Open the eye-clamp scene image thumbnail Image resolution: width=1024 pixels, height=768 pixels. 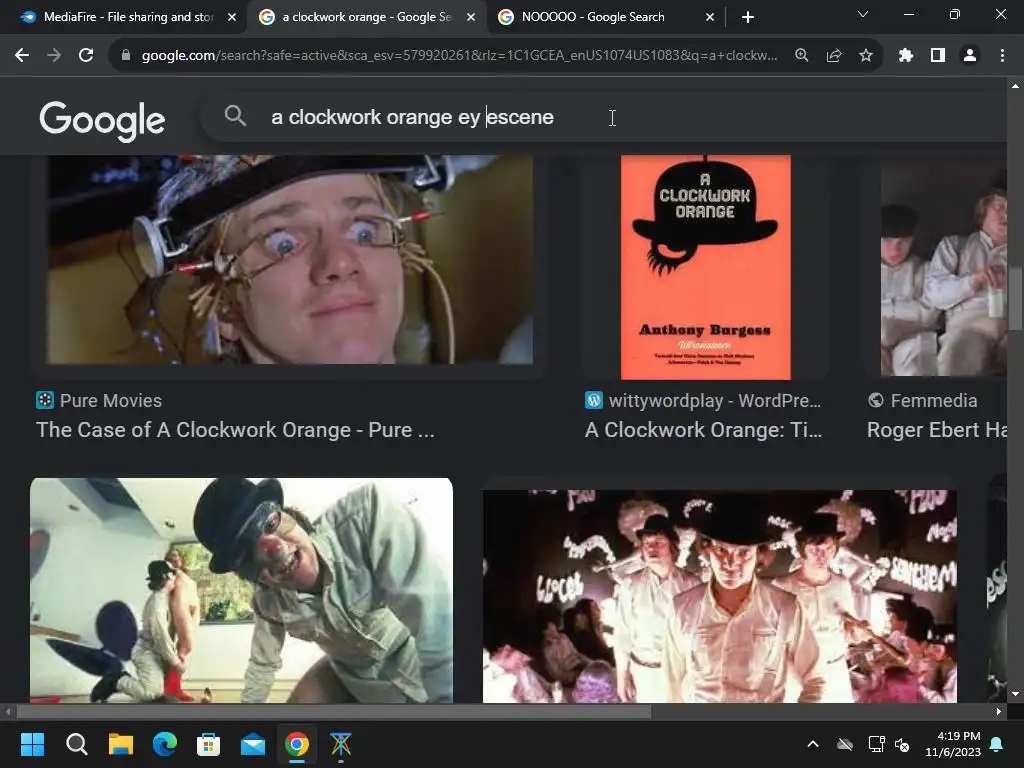coord(289,259)
